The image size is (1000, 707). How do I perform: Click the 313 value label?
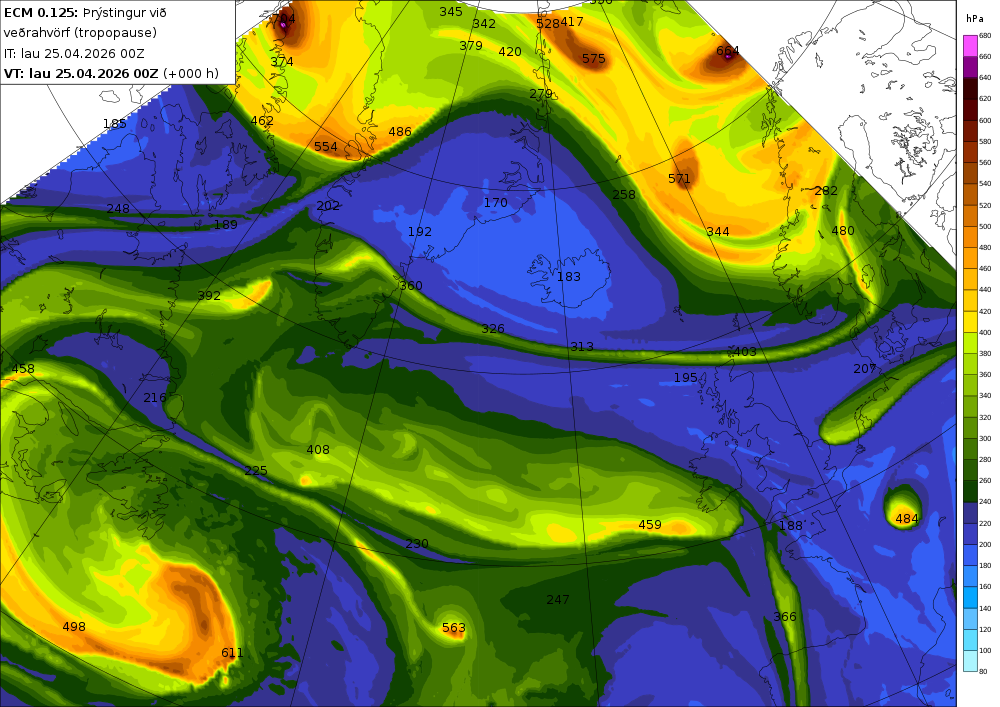[582, 347]
